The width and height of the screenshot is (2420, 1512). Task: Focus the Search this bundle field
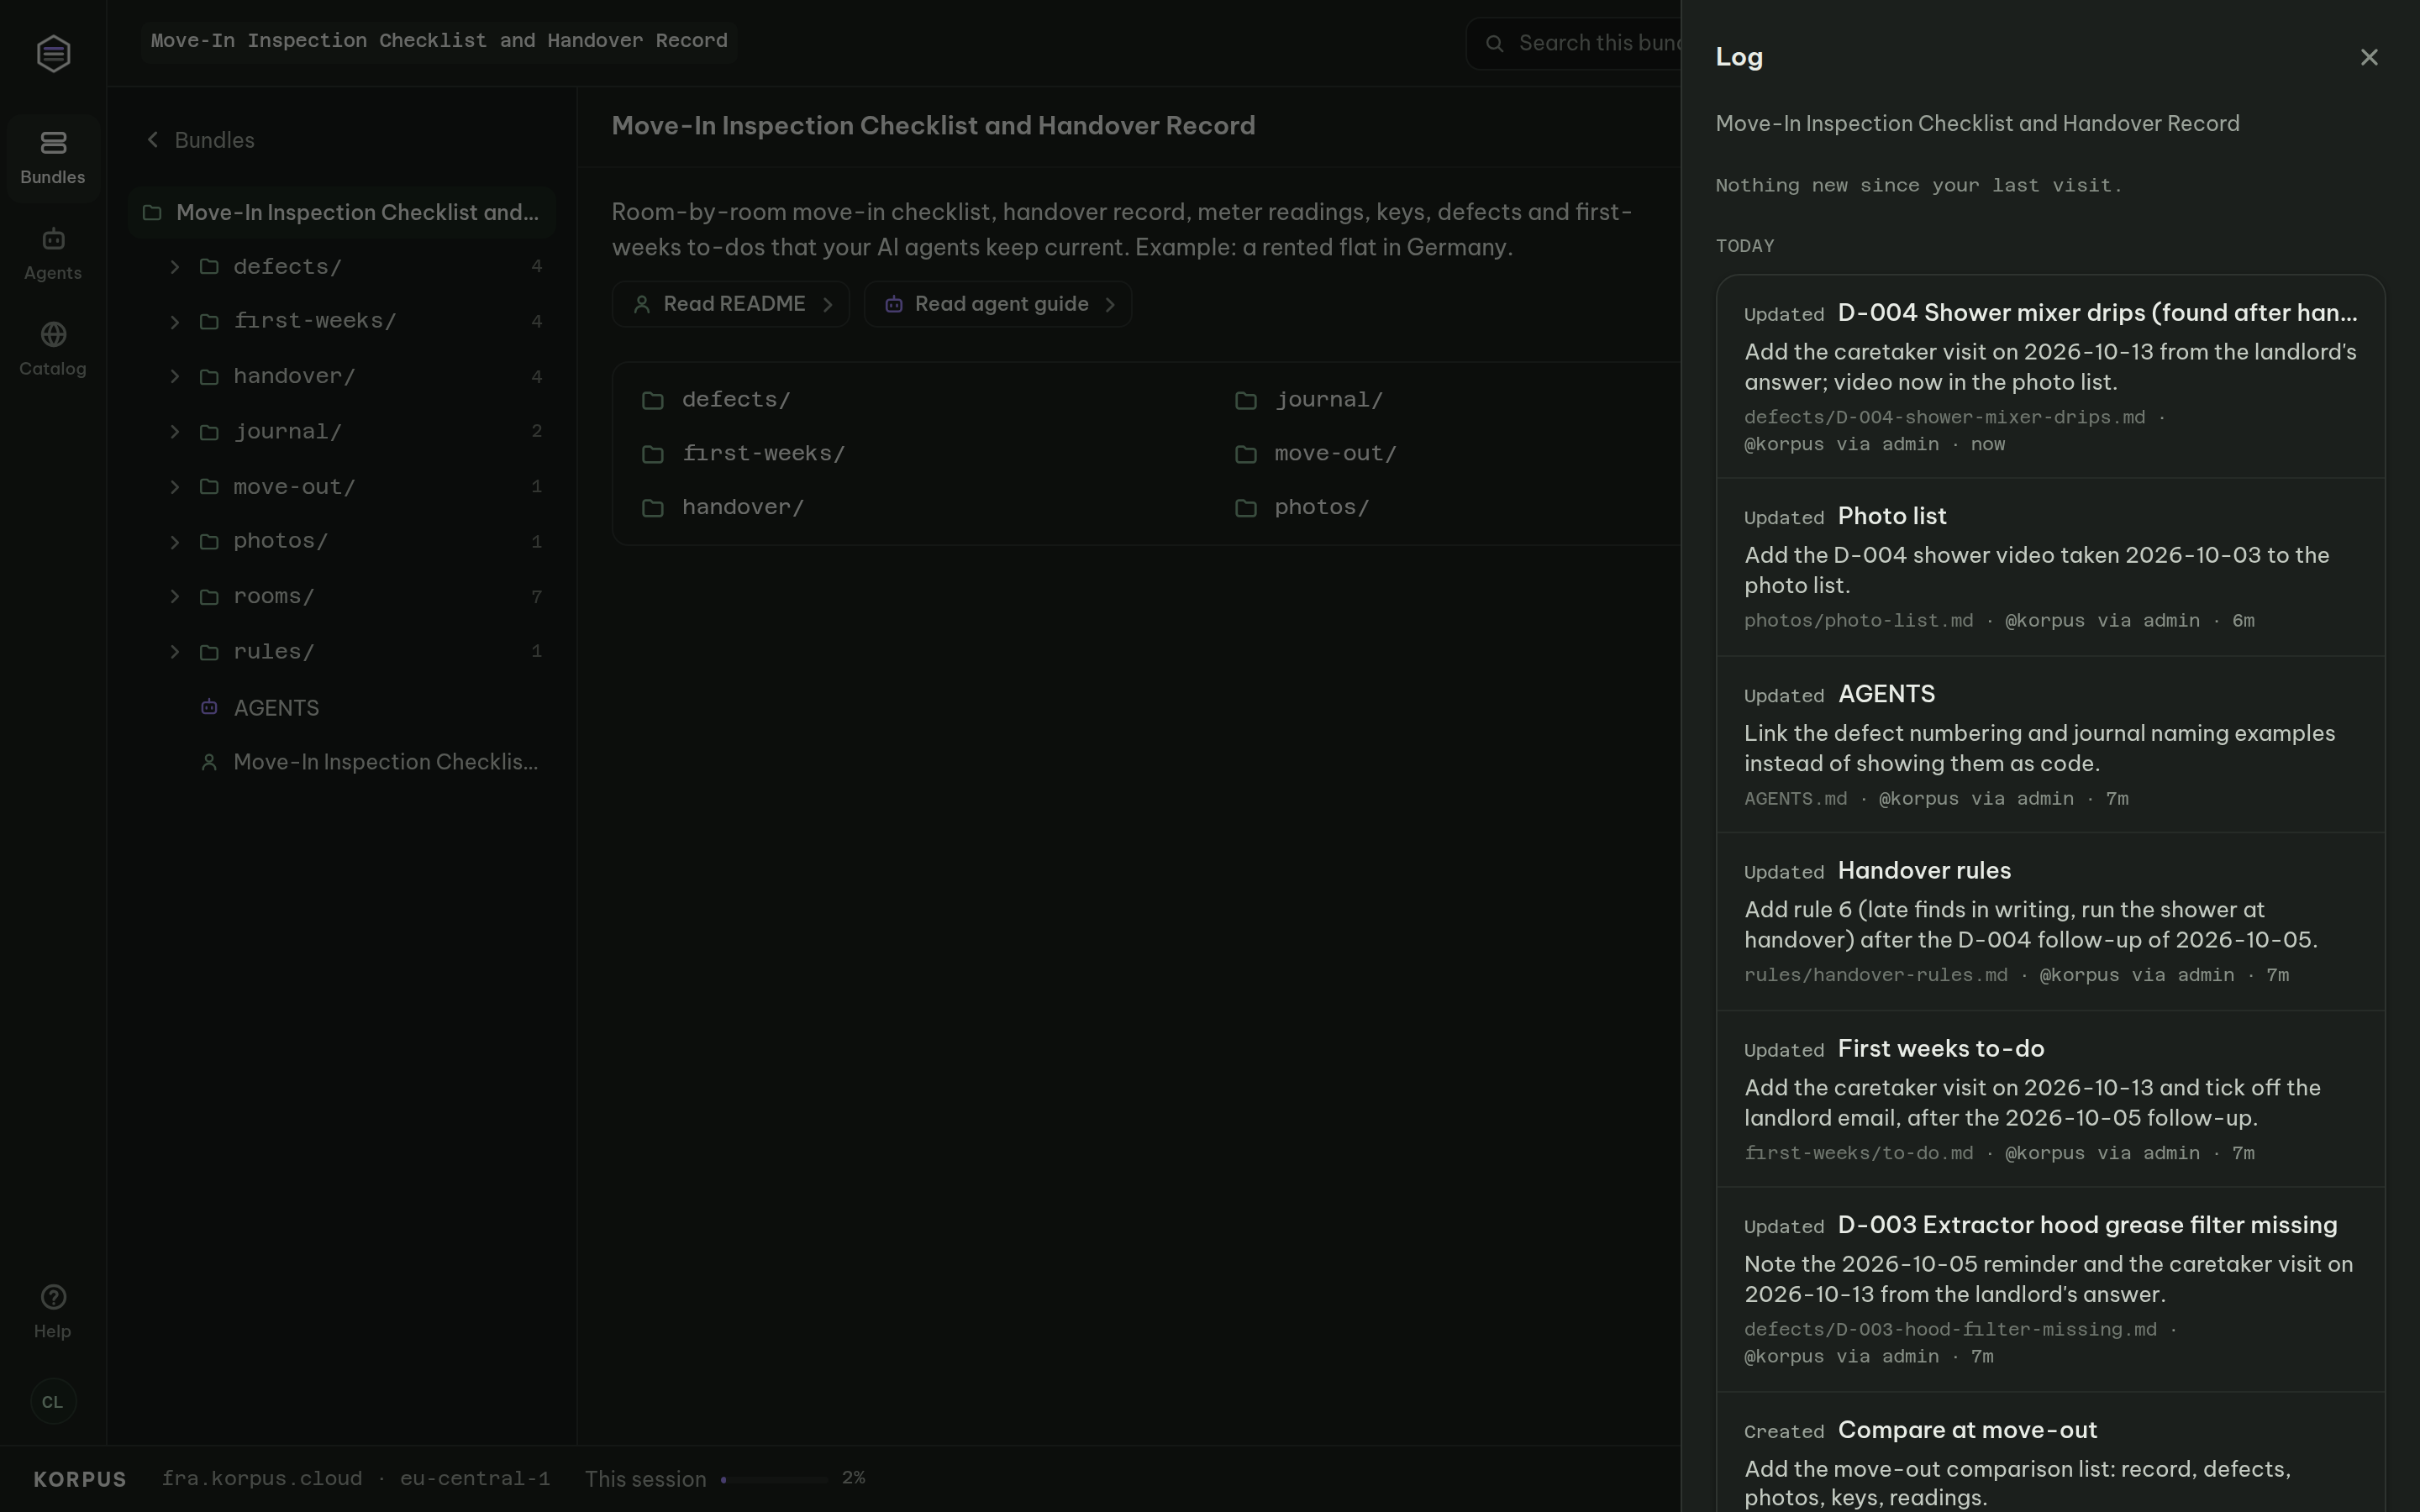[x=1575, y=43]
